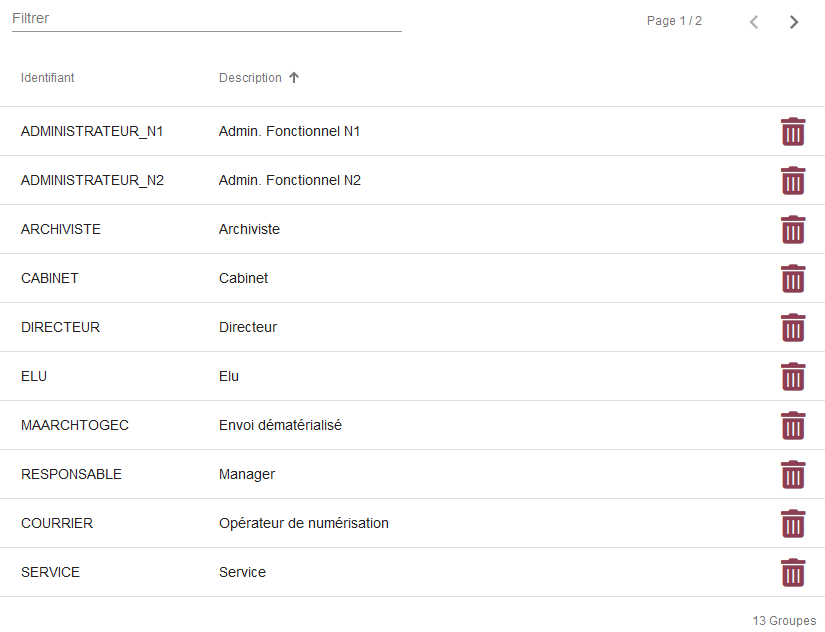Screen dimensions: 825x632
Task: Delete the COURRIER group
Action: (x=793, y=523)
